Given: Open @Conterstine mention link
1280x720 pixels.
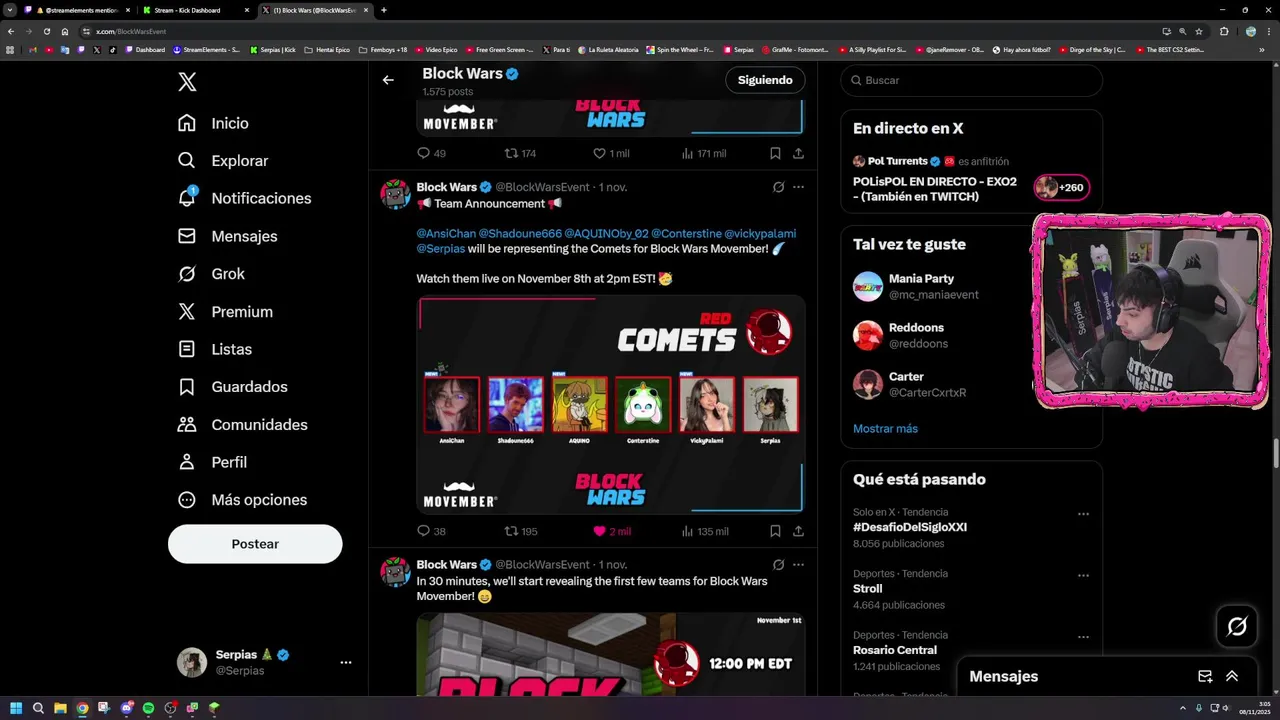Looking at the screenshot, I should [686, 233].
